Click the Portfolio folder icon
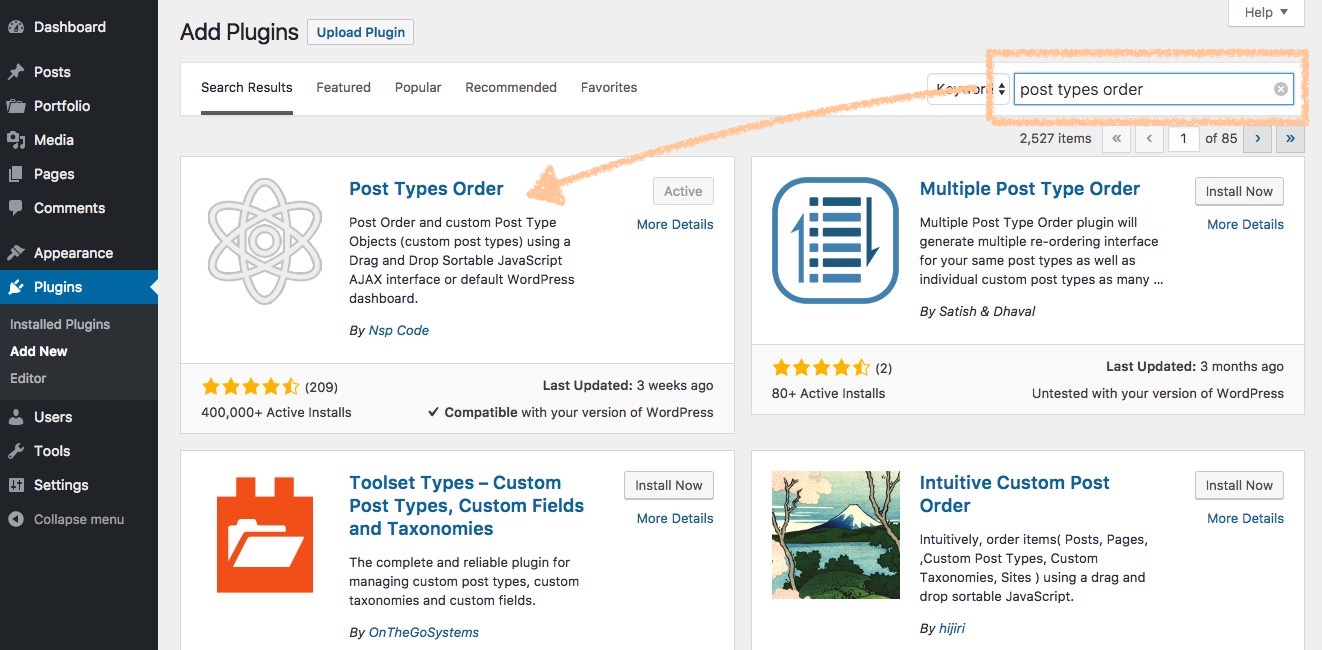 [x=16, y=106]
